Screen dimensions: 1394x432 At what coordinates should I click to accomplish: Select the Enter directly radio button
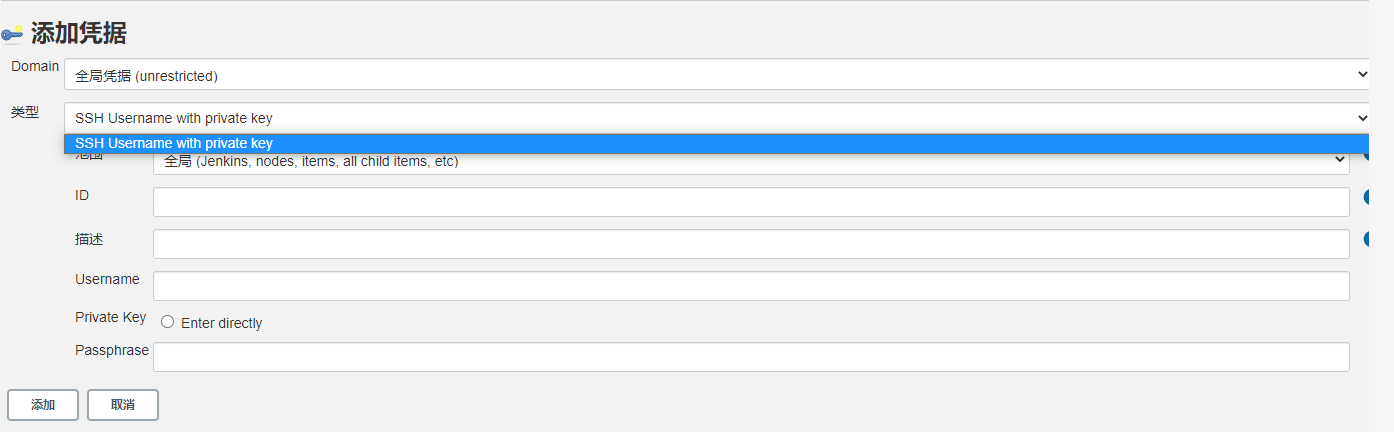(168, 322)
